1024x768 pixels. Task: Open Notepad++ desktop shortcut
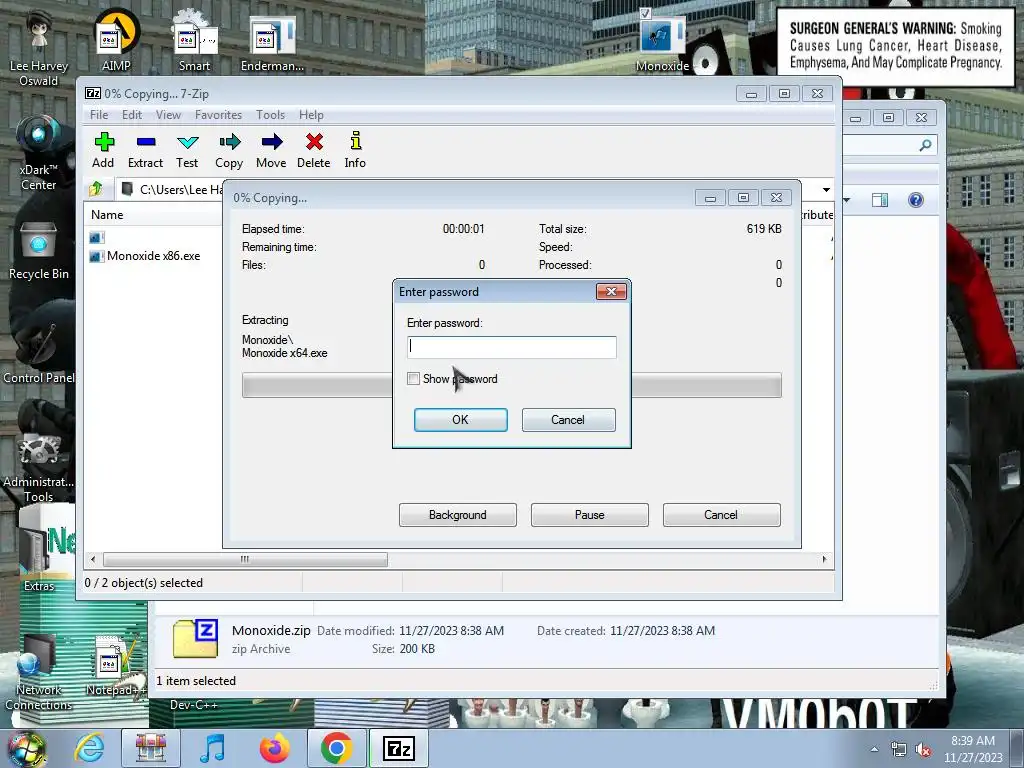116,666
